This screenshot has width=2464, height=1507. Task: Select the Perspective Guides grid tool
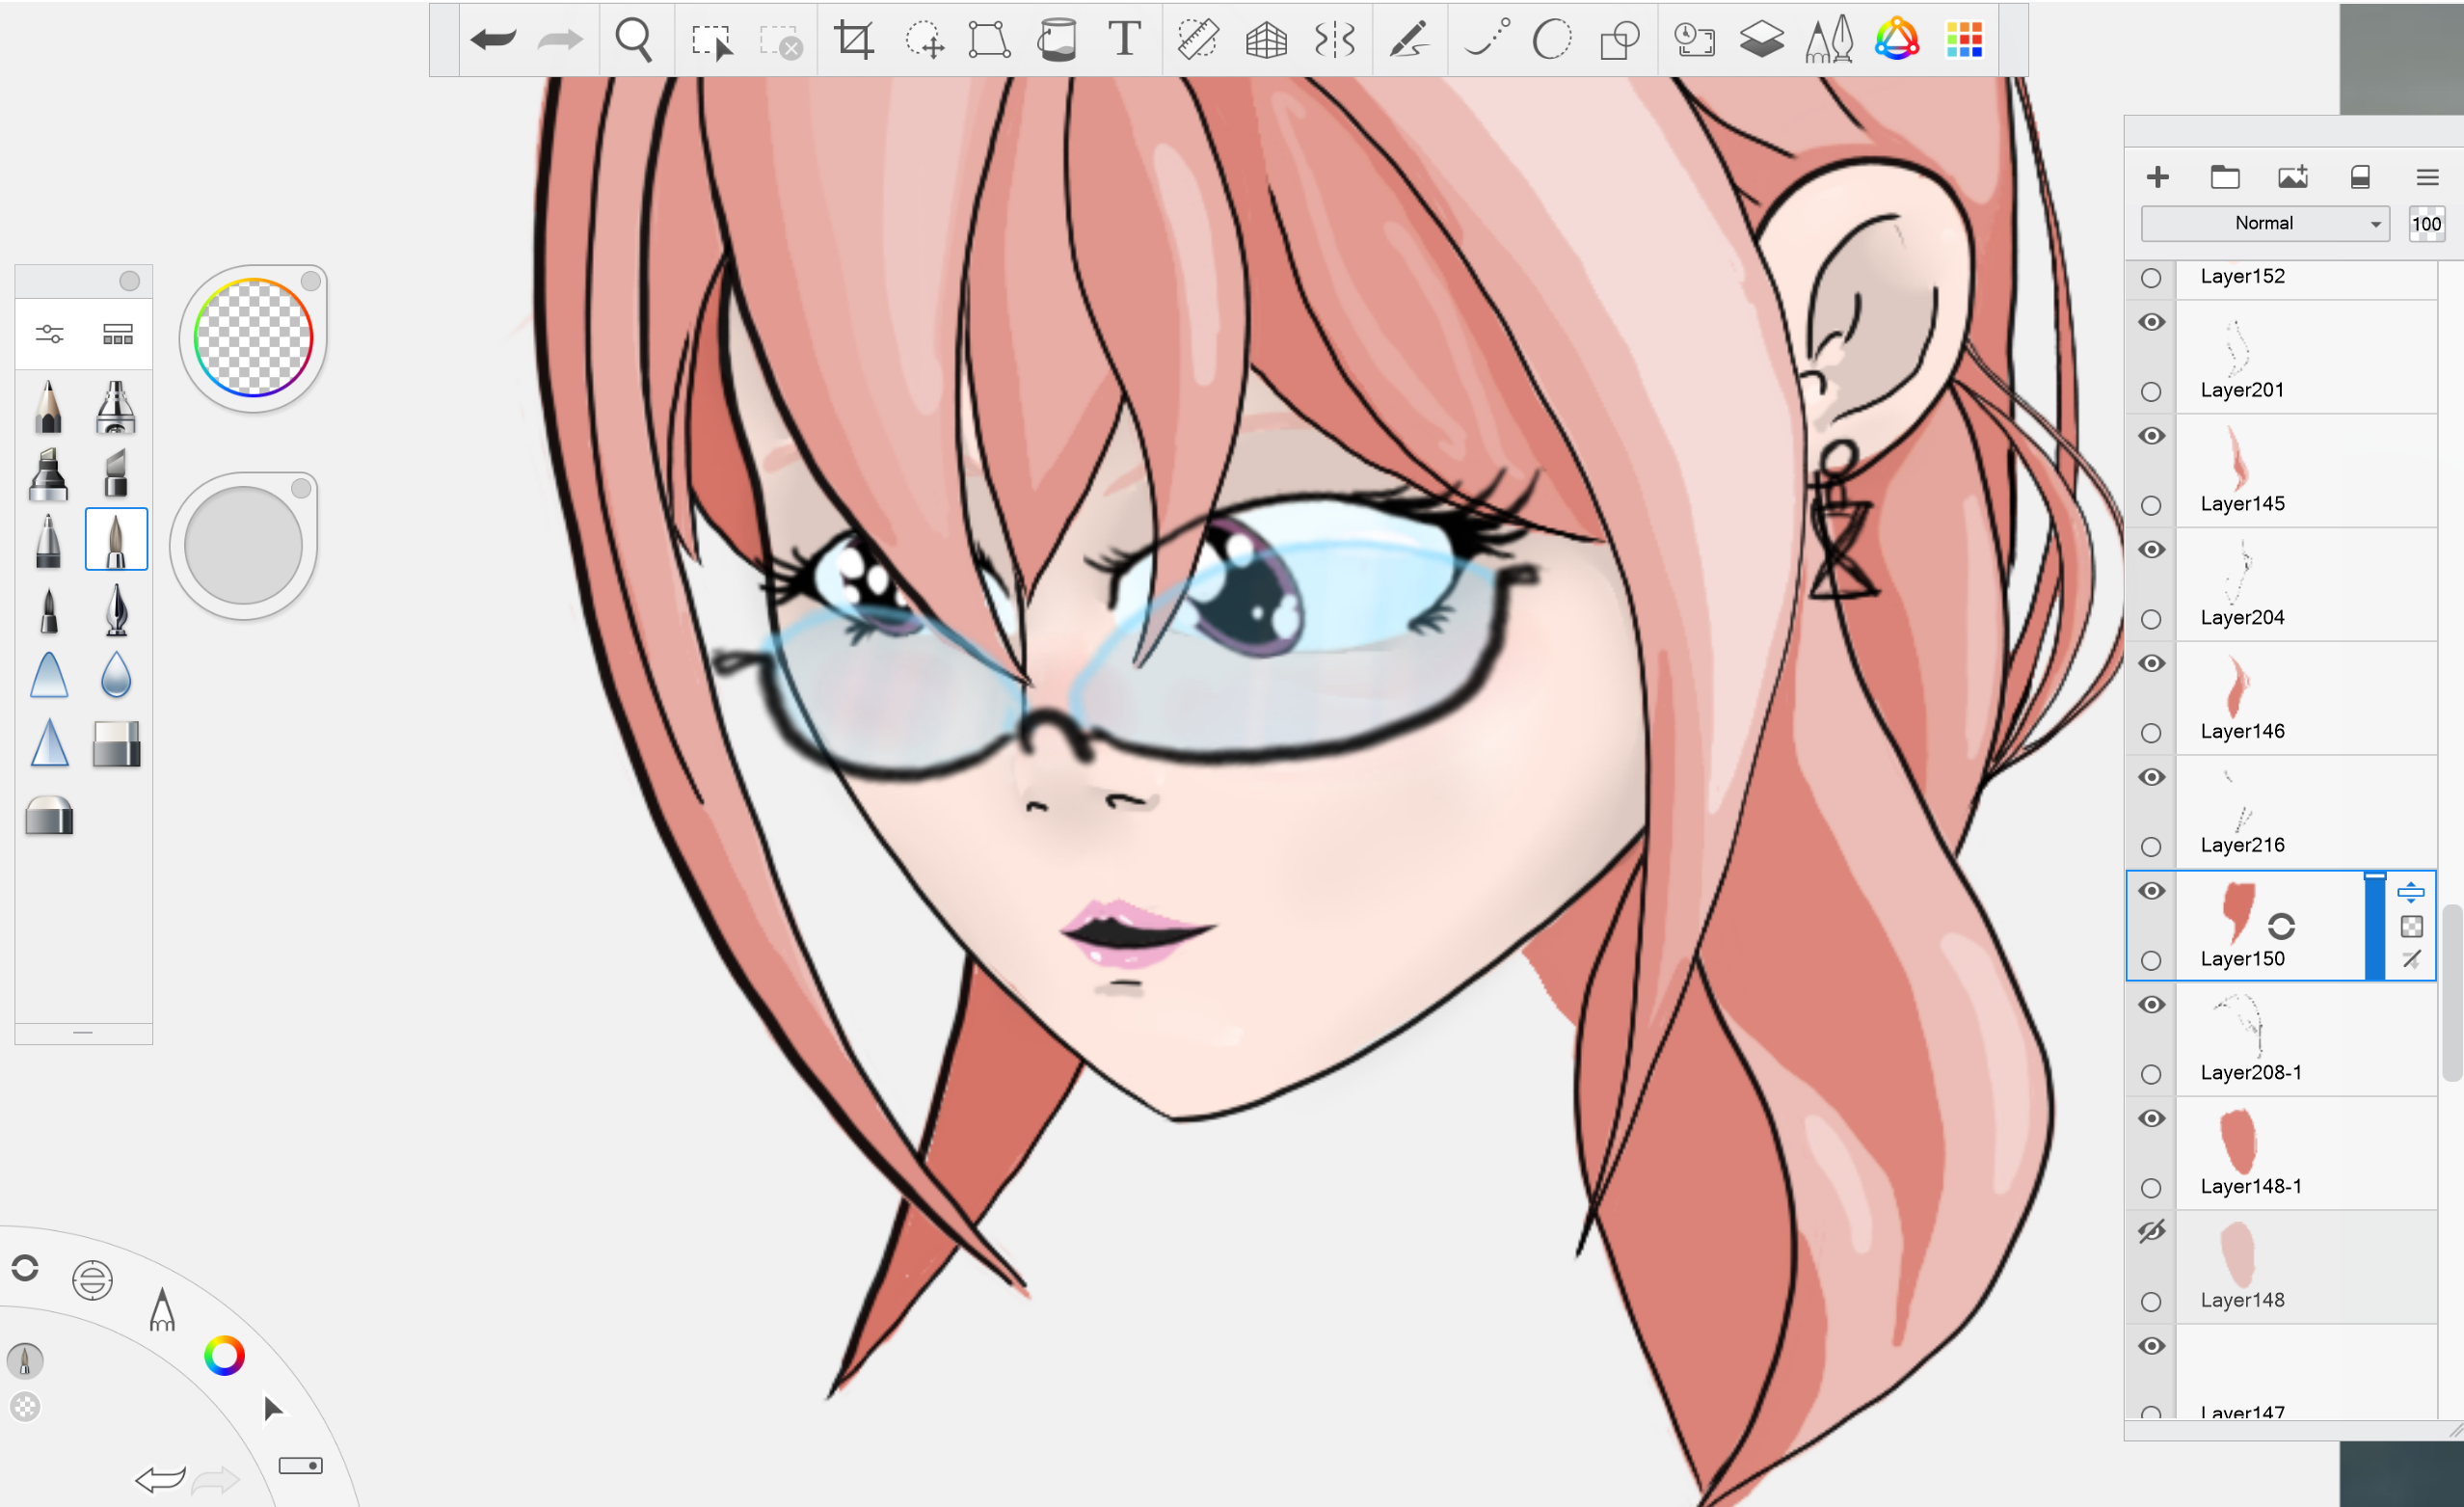1266,40
